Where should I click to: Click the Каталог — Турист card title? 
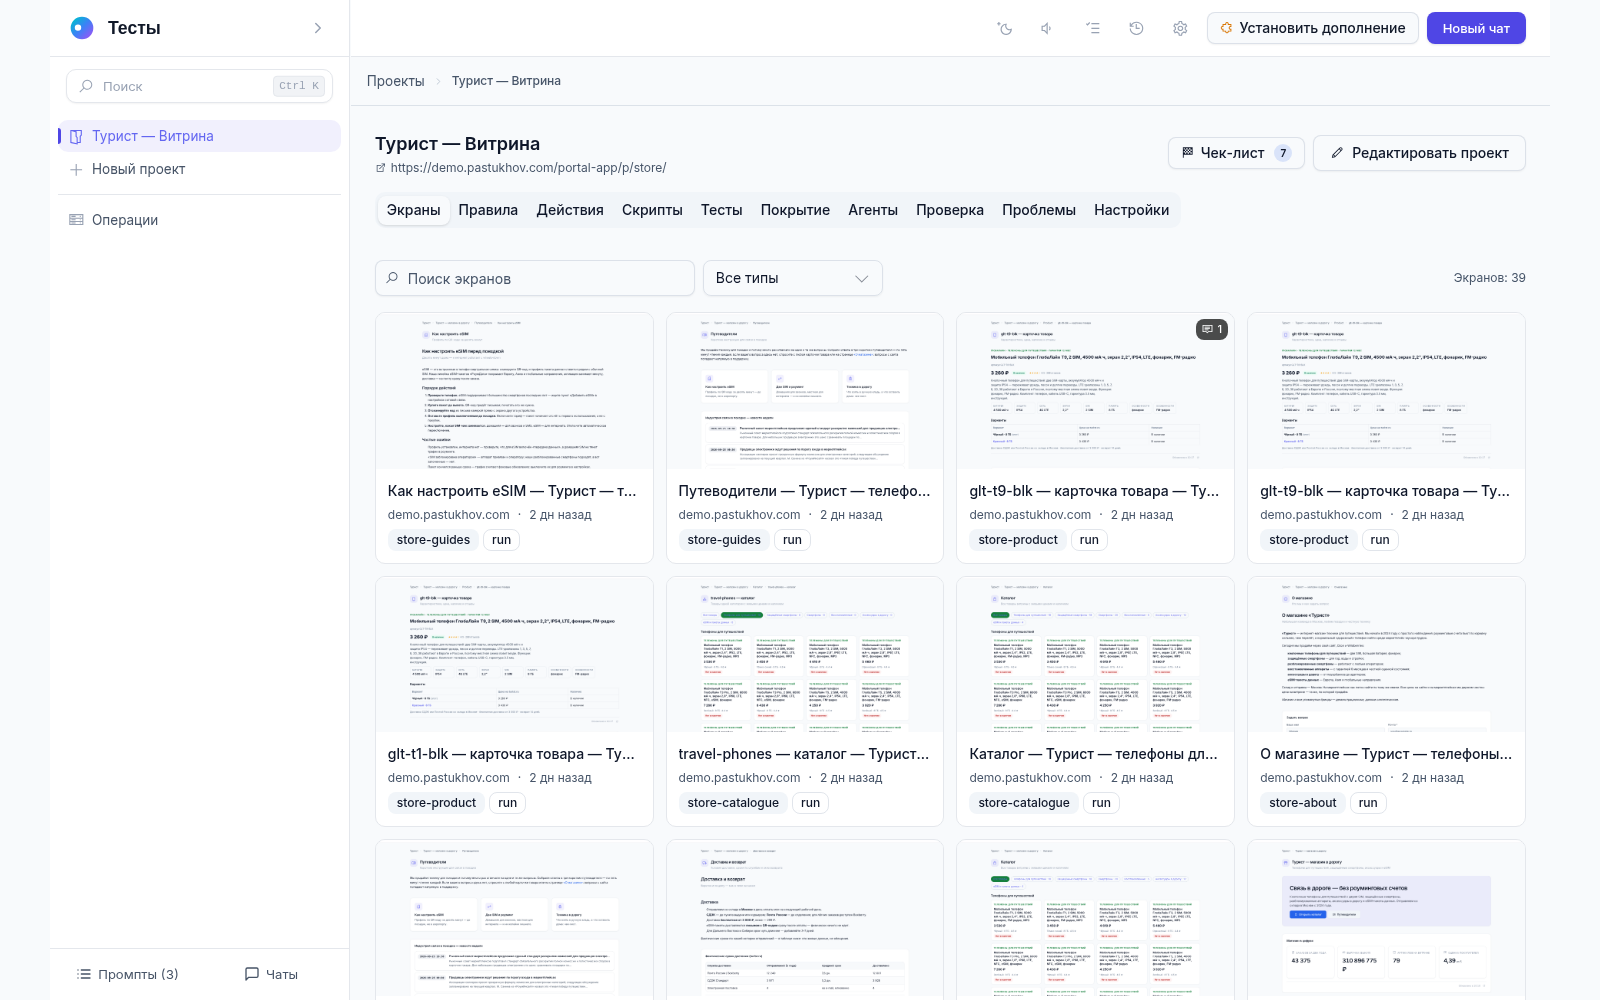[1093, 754]
